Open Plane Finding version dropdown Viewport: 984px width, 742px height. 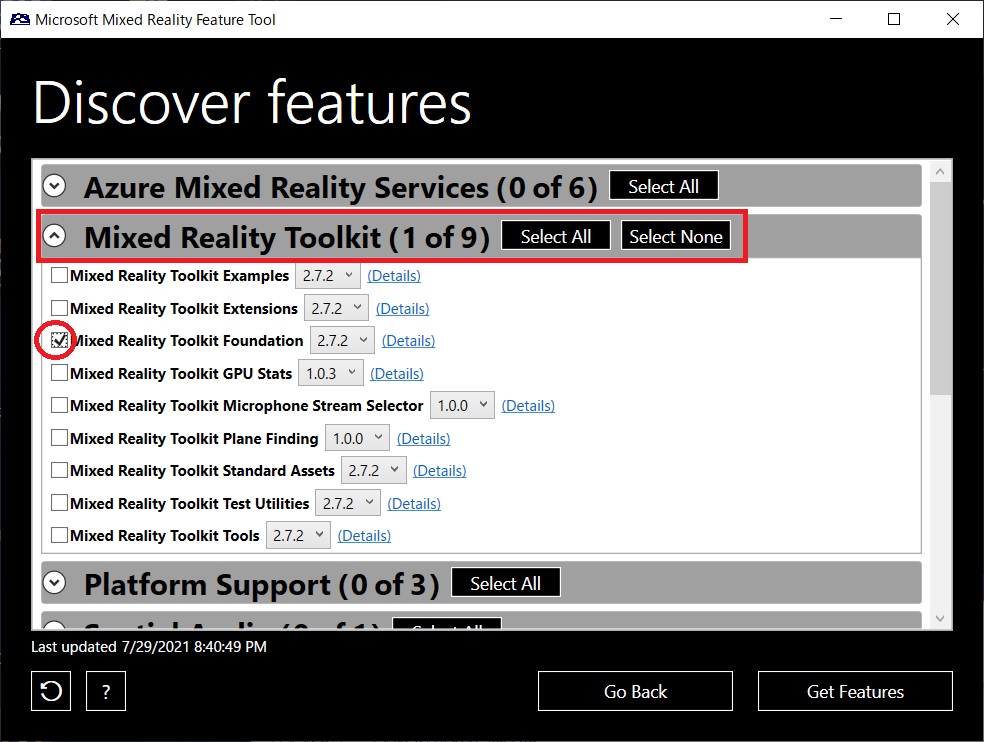click(x=357, y=438)
